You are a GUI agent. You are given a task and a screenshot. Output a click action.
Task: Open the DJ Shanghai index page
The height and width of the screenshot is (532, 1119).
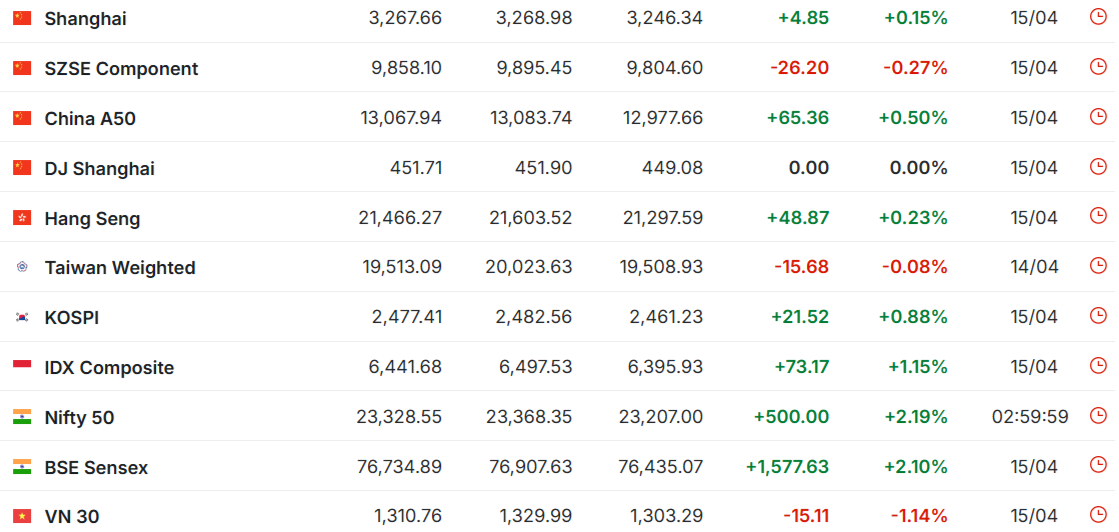click(100, 169)
